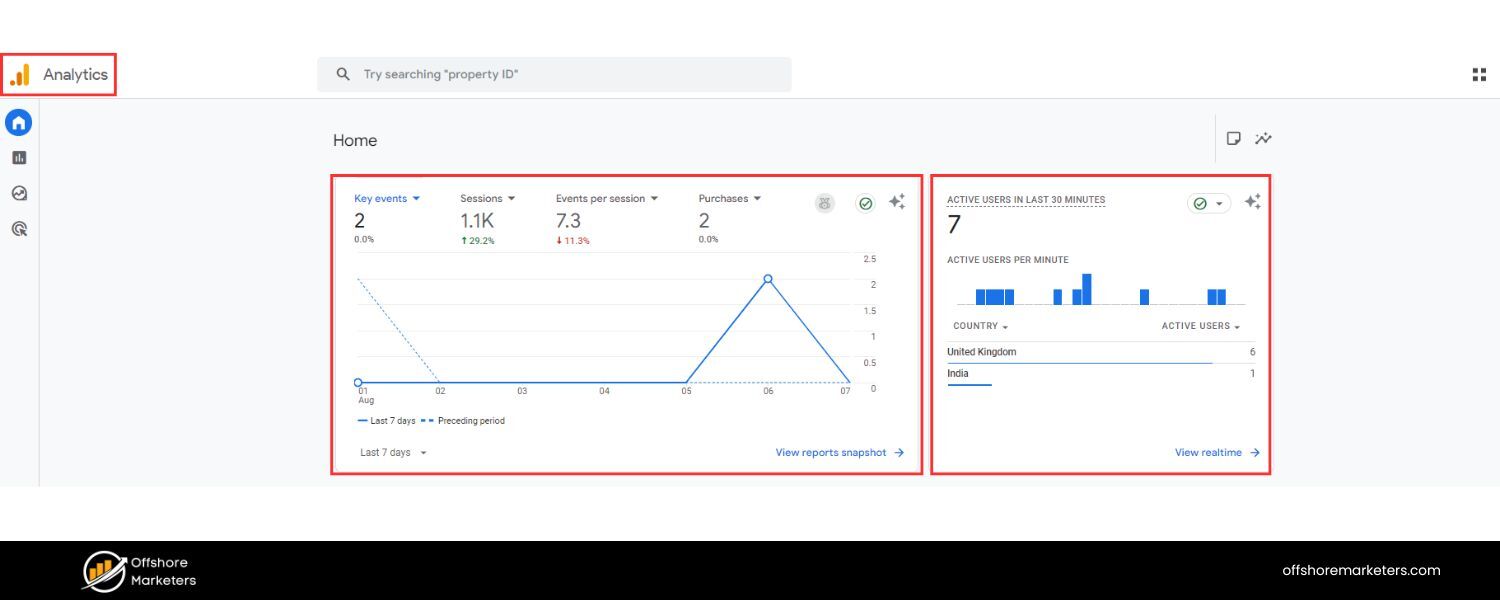Viewport: 1500px width, 600px height.
Task: Open the Purchases metric selector
Action: pos(729,198)
